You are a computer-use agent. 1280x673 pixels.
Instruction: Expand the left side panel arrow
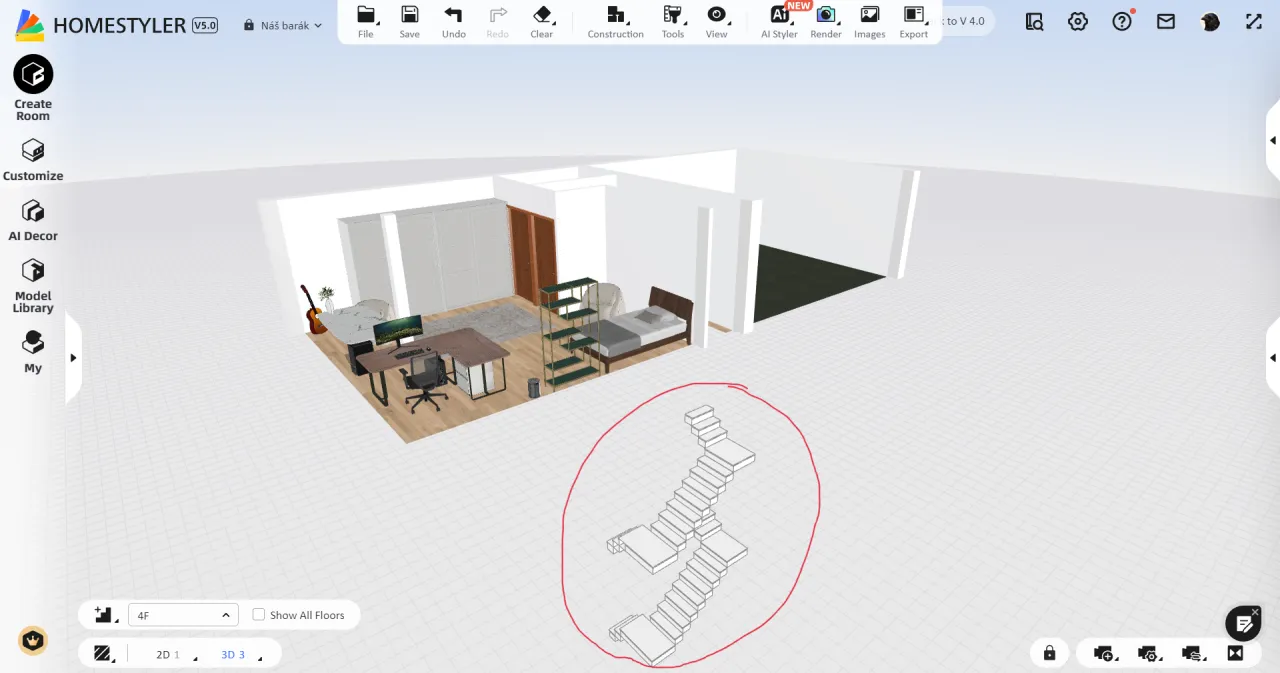point(73,358)
